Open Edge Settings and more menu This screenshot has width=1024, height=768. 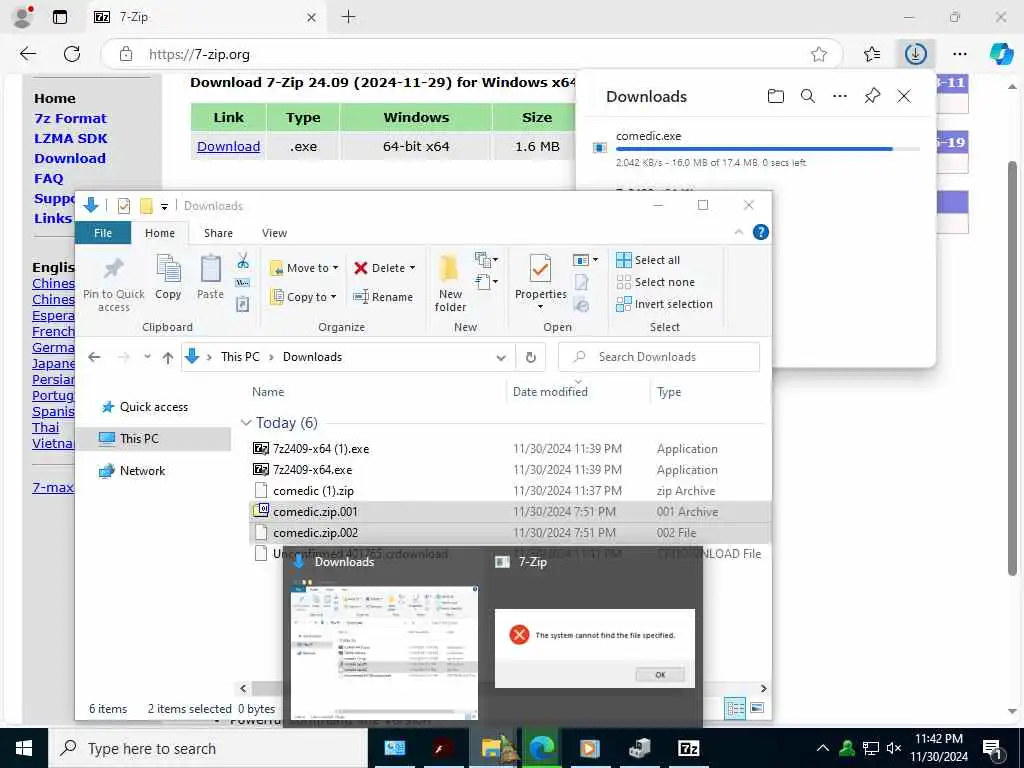pos(959,54)
